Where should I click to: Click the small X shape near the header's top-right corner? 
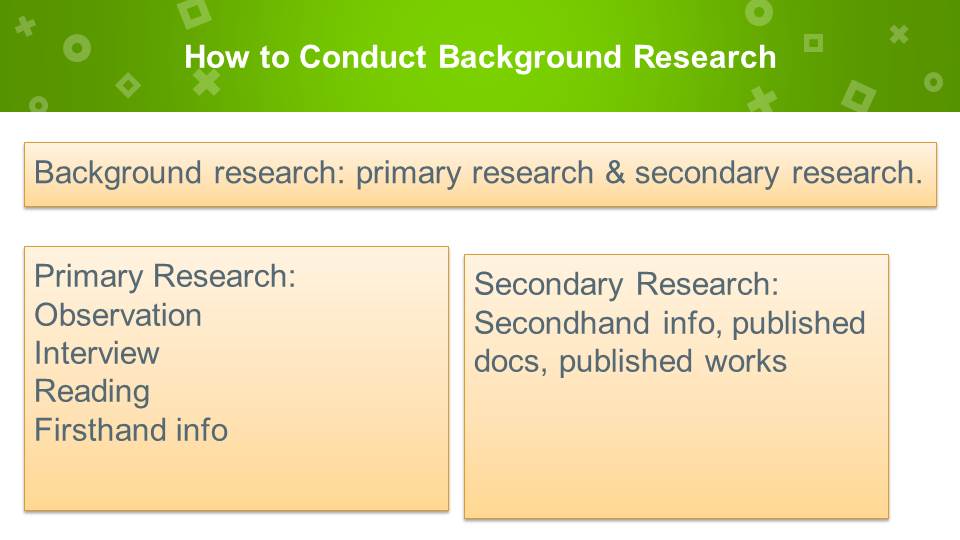click(899, 34)
